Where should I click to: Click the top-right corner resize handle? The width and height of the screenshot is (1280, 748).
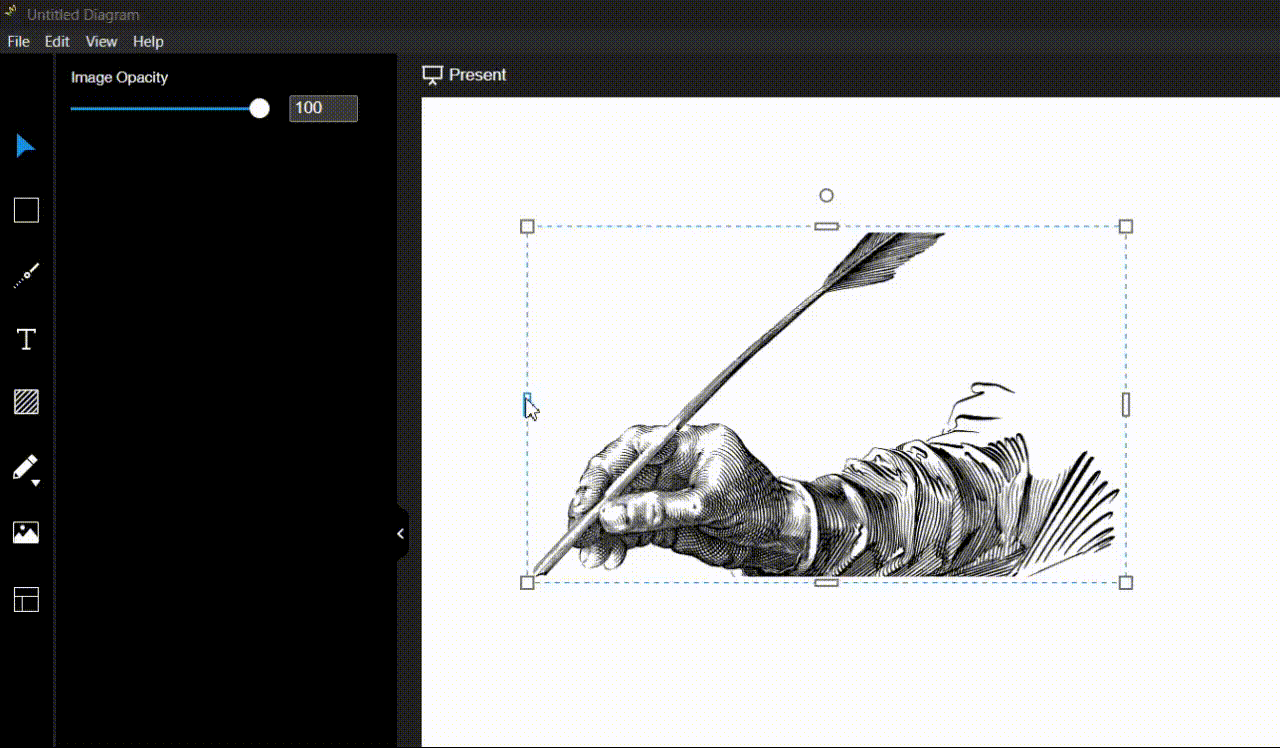(1125, 226)
